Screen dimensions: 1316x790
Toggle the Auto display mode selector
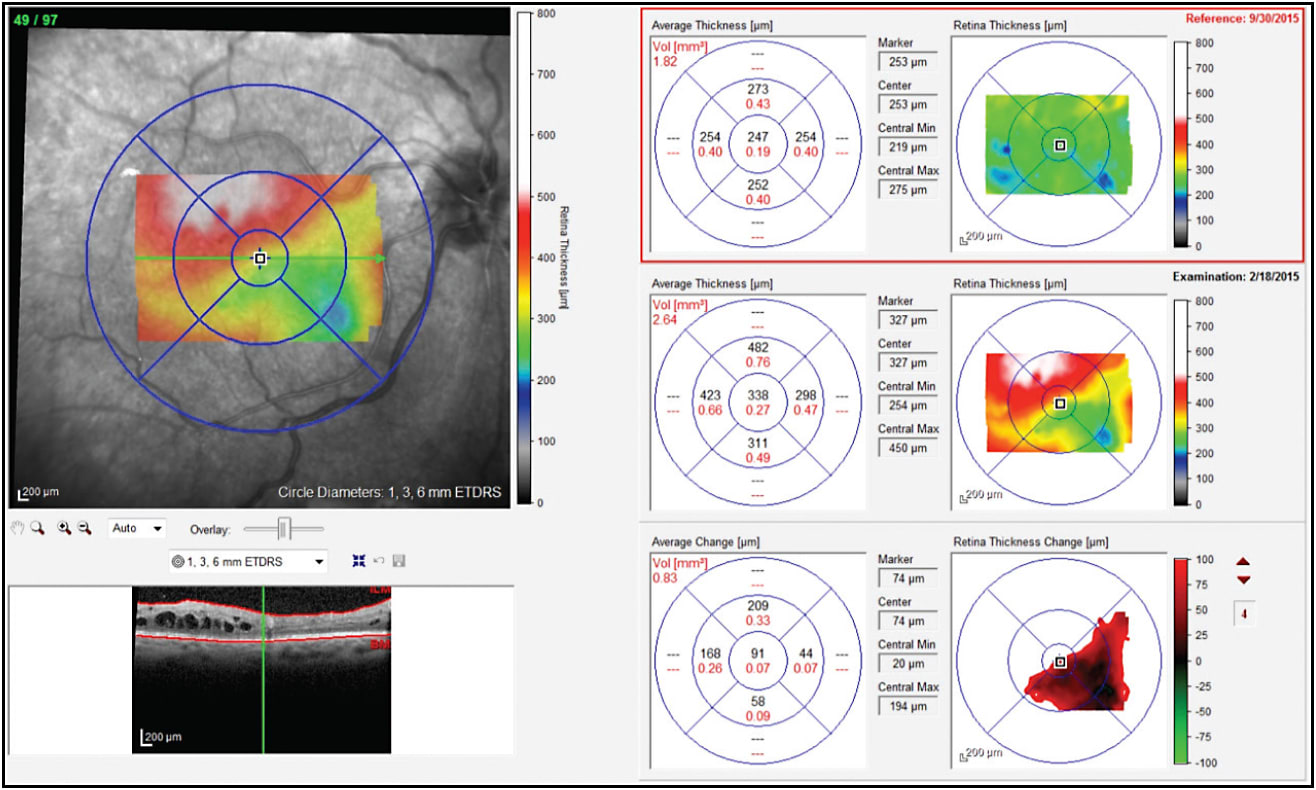[x=135, y=528]
